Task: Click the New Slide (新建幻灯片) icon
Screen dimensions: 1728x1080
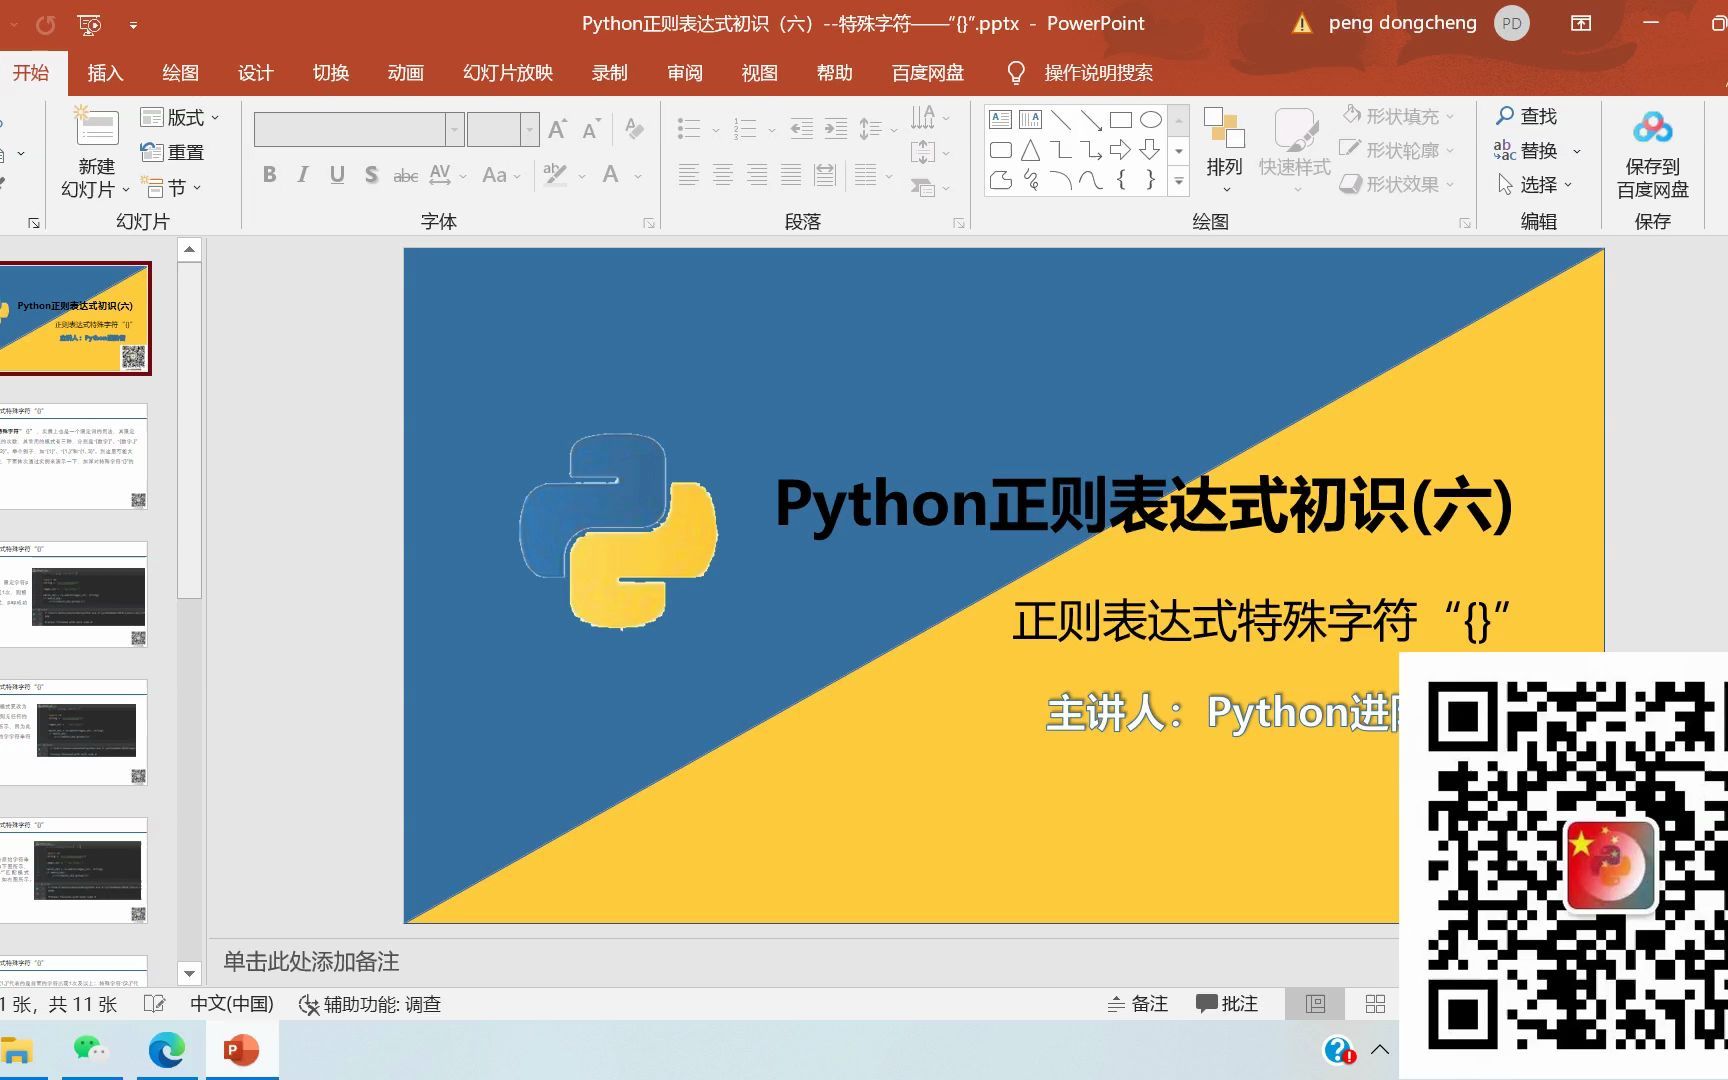Action: tap(97, 127)
